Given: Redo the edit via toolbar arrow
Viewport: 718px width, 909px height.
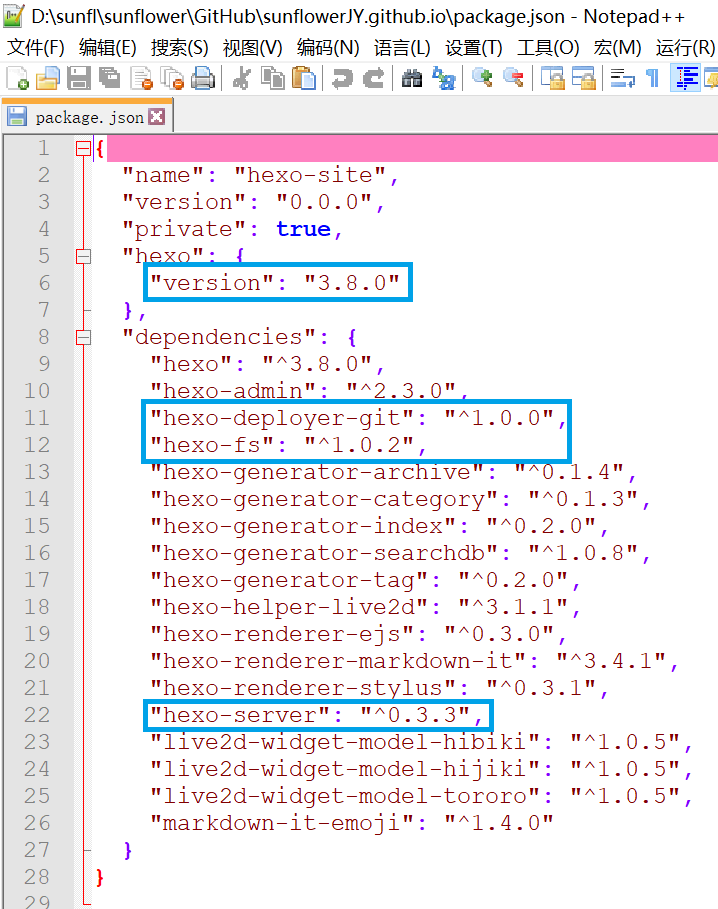Looking at the screenshot, I should (373, 78).
